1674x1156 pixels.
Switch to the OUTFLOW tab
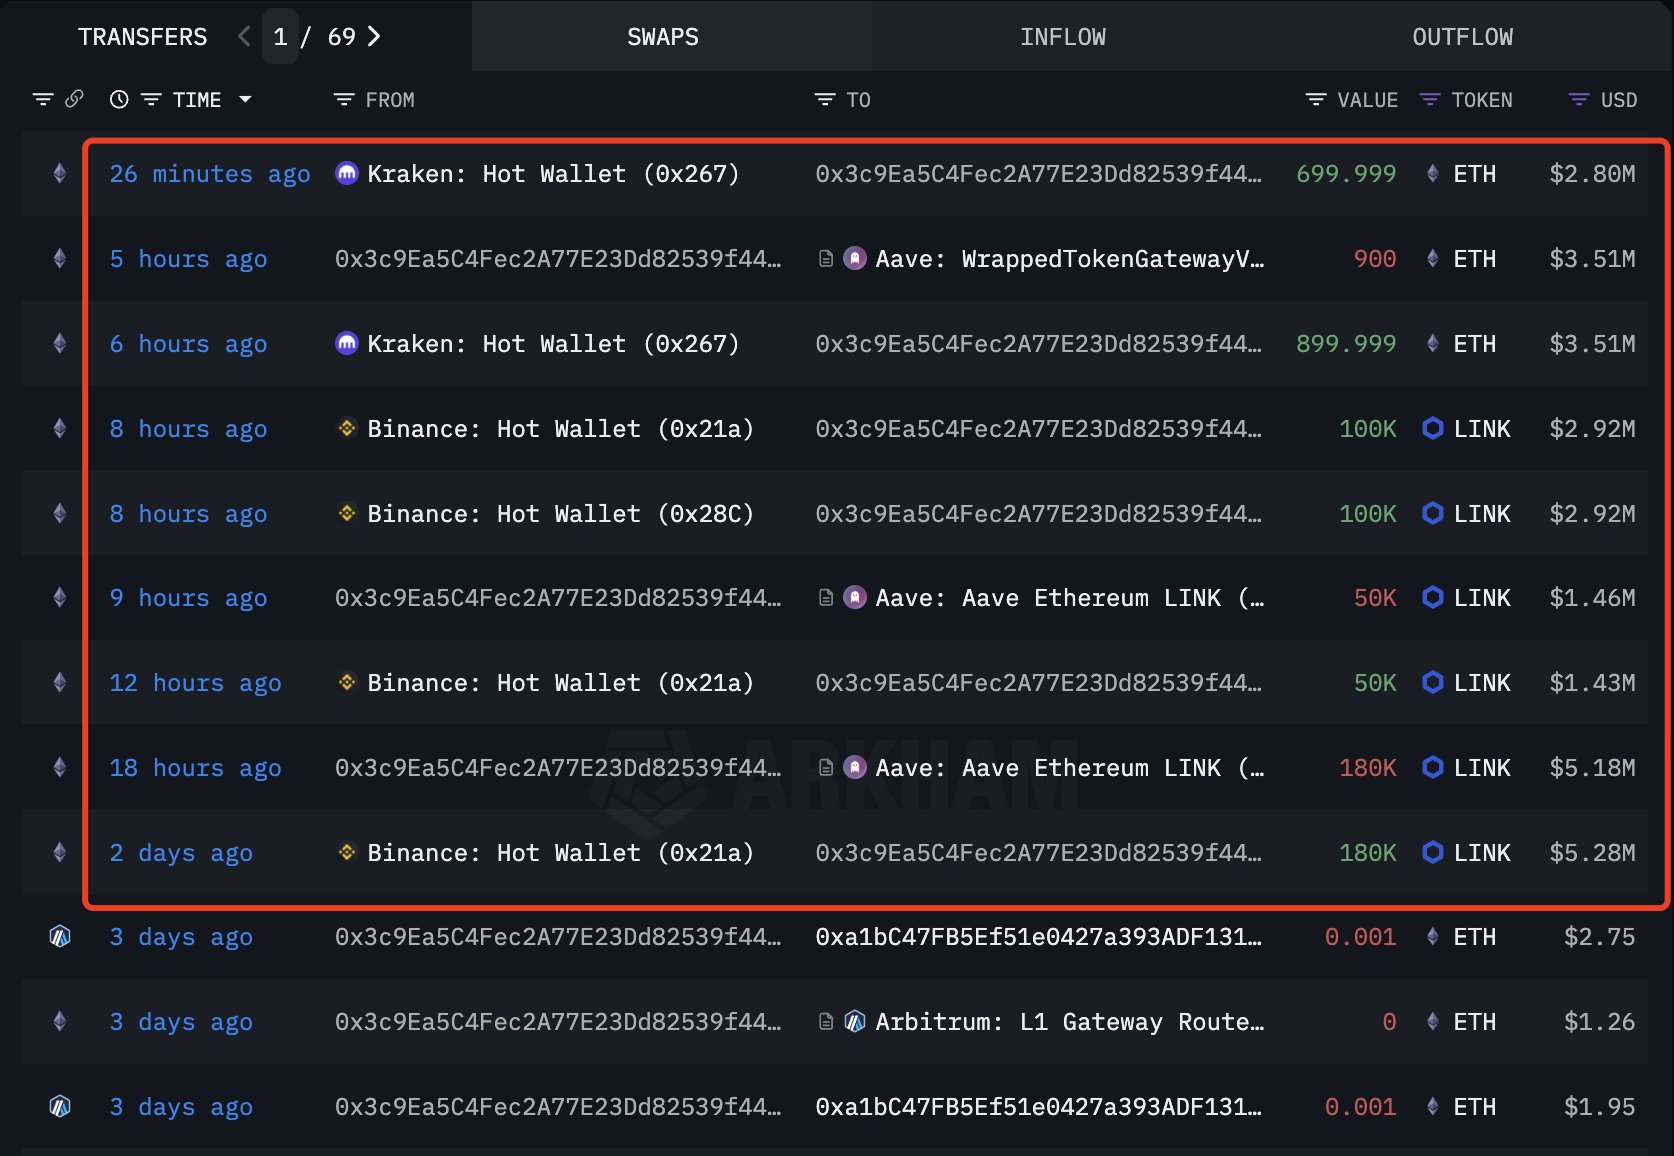1462,37
